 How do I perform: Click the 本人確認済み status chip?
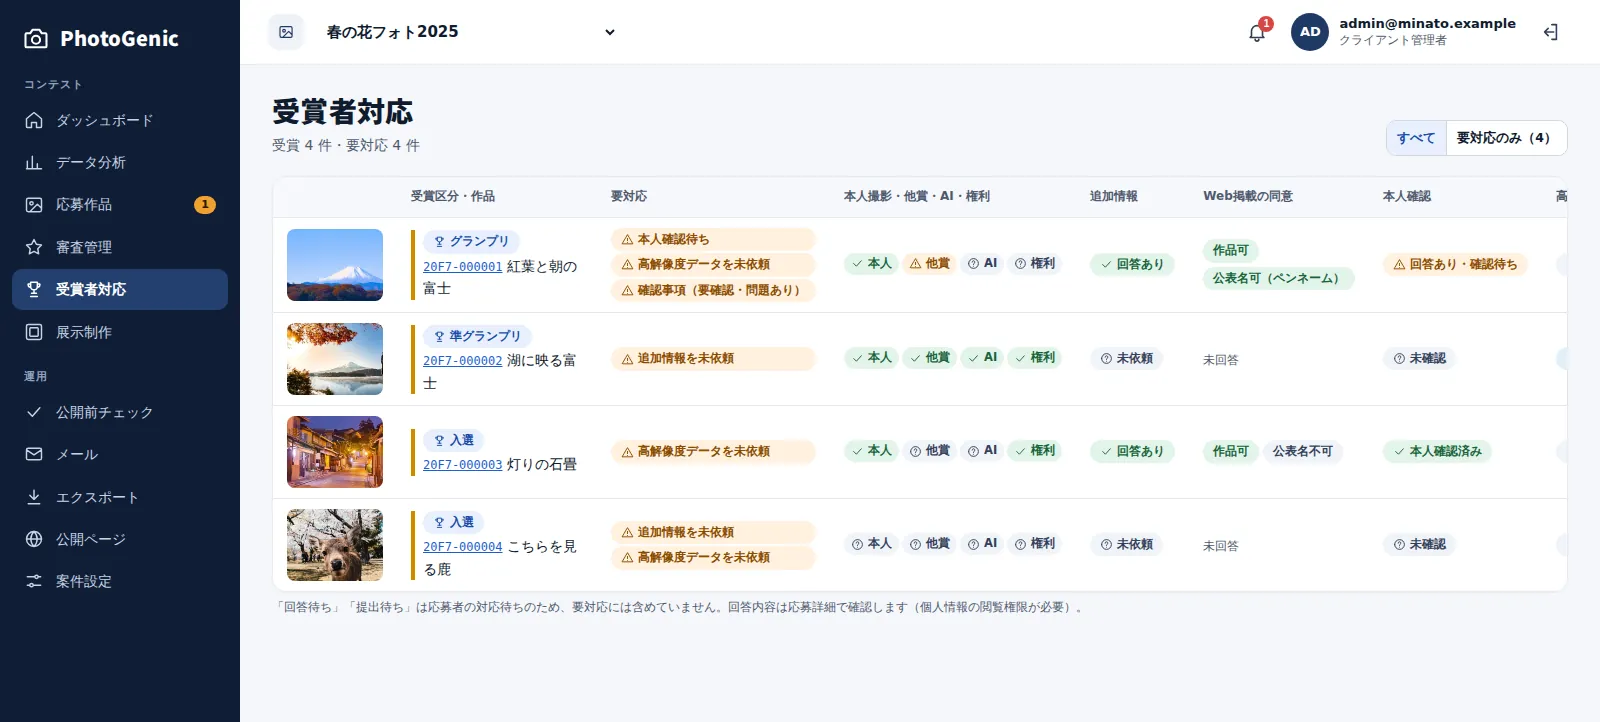[x=1437, y=451]
